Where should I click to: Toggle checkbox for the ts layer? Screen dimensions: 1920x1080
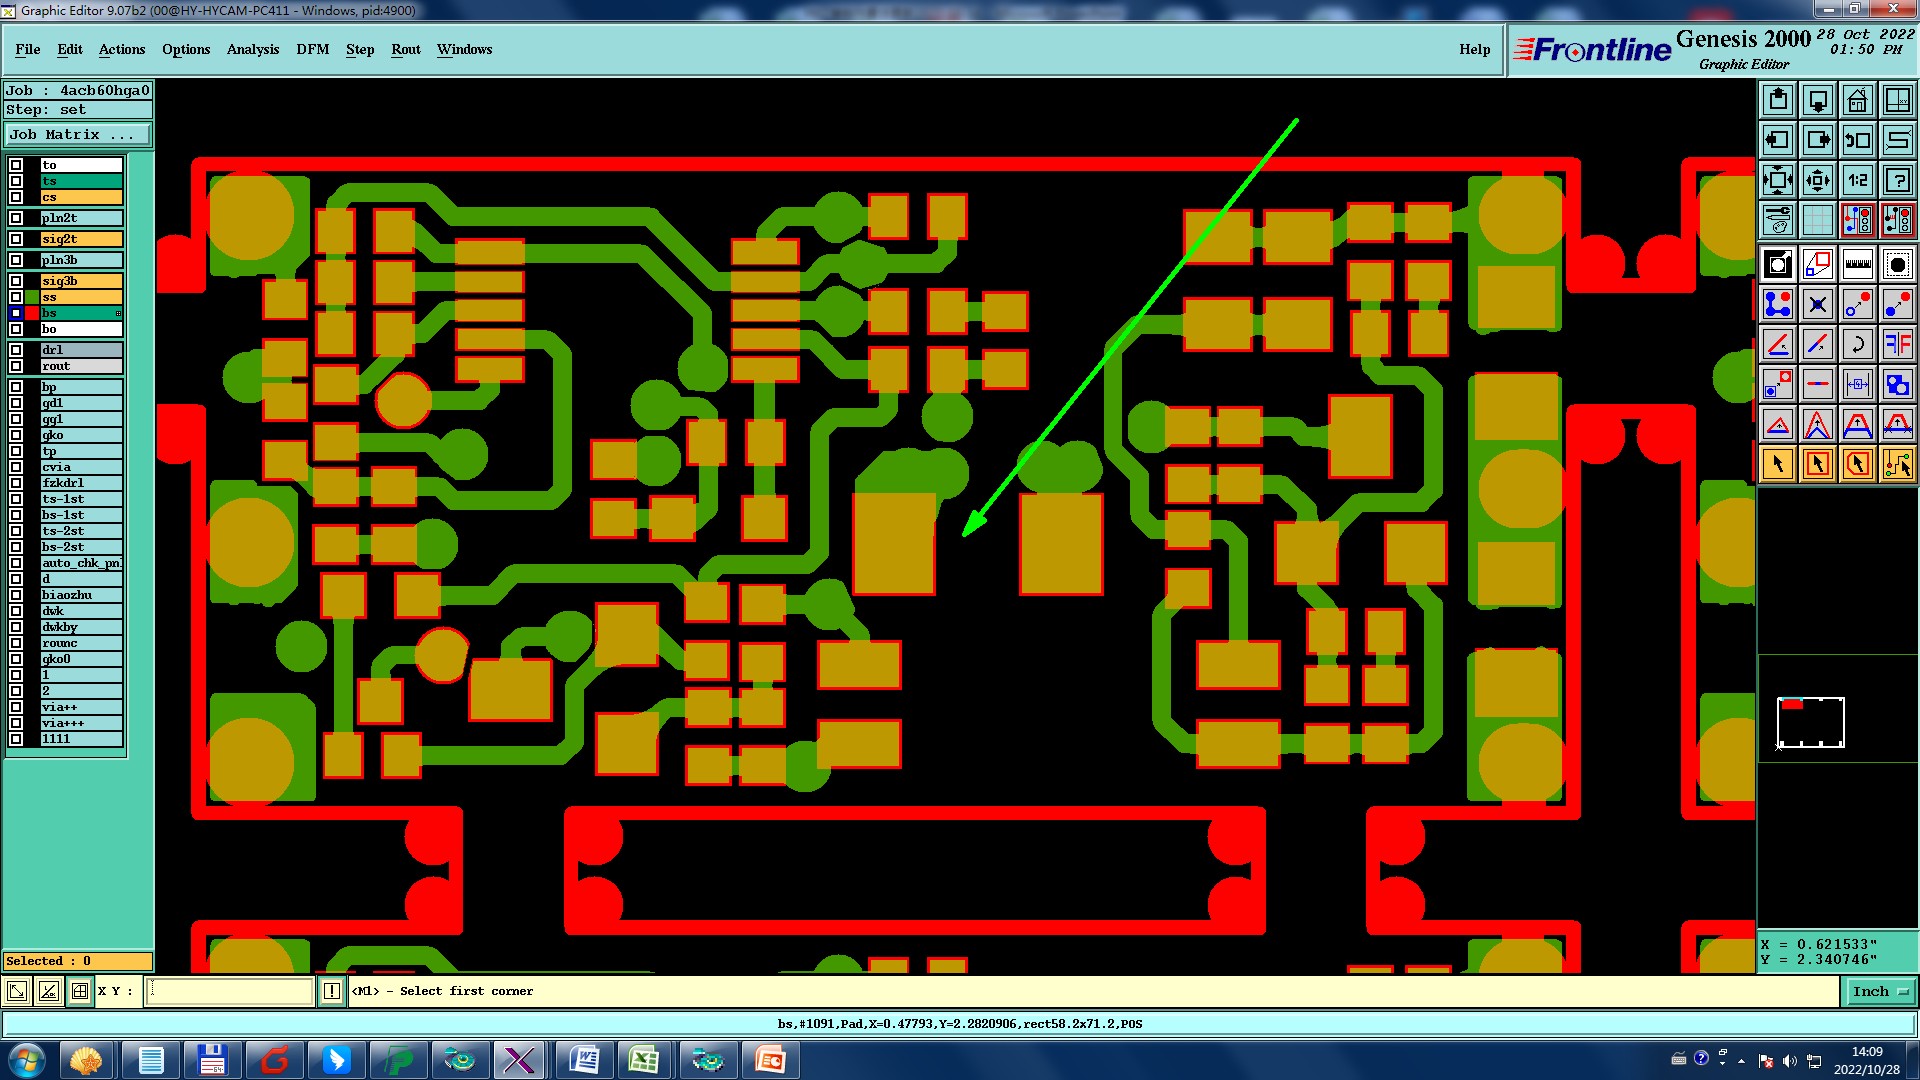(16, 181)
